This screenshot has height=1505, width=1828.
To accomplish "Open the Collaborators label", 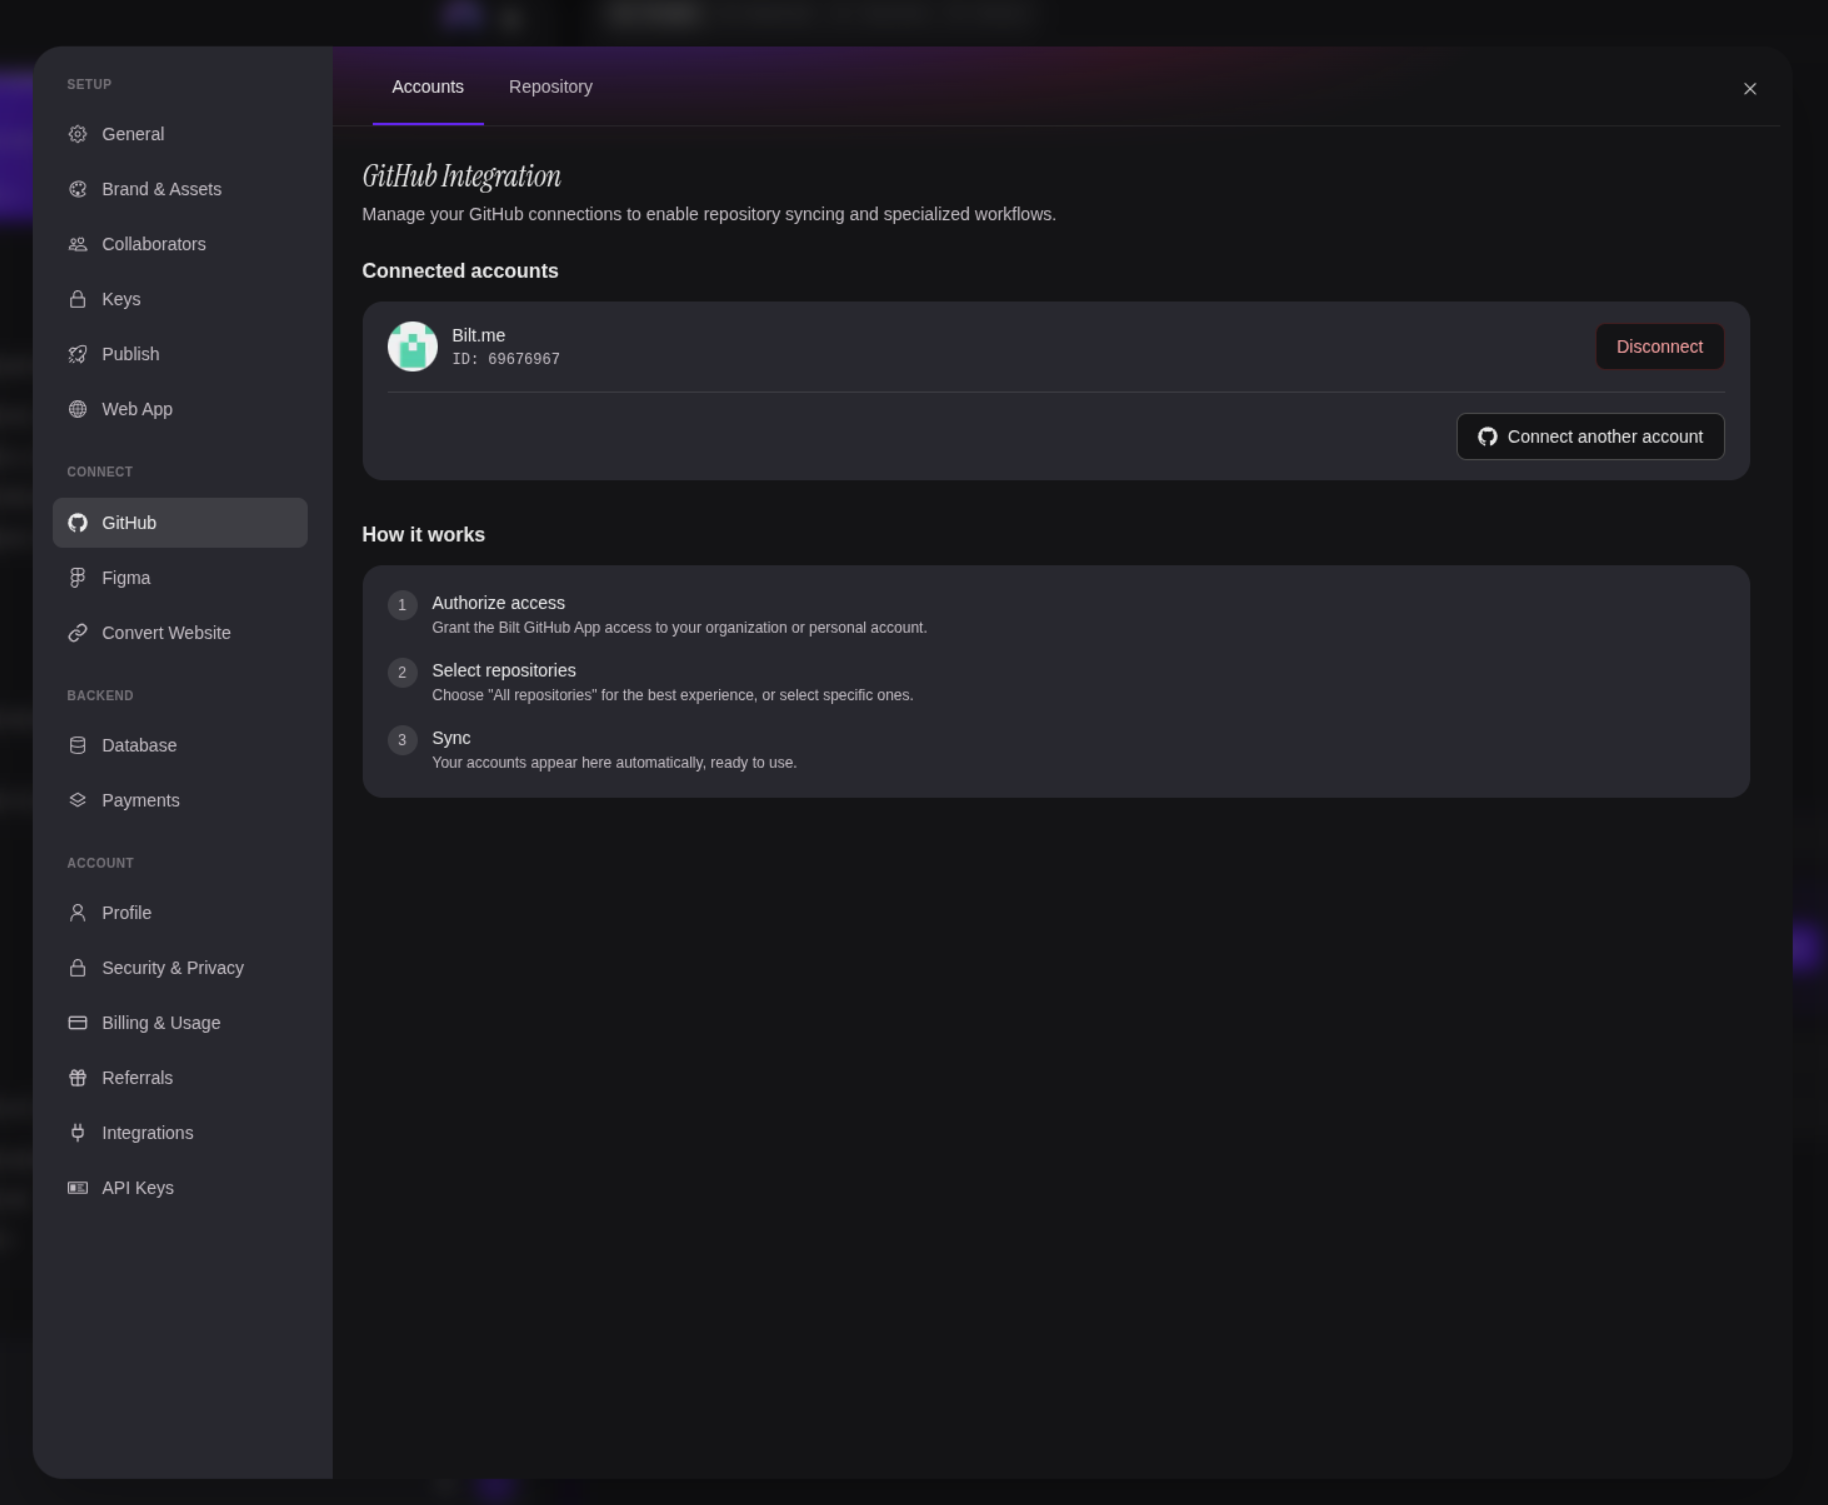I will click(x=154, y=244).
